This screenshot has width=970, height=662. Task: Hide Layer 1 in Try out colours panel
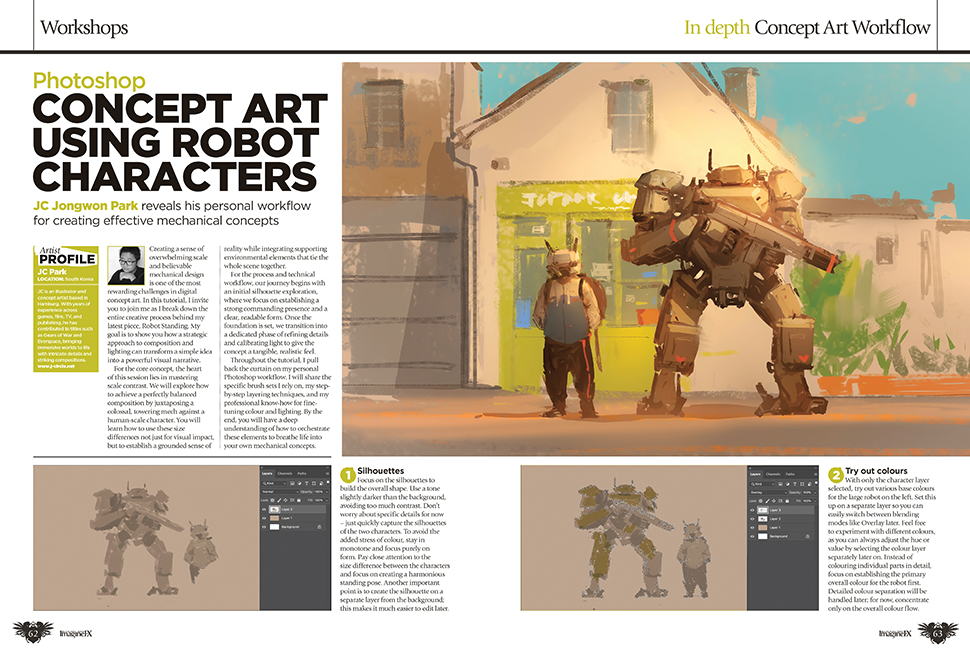(752, 528)
